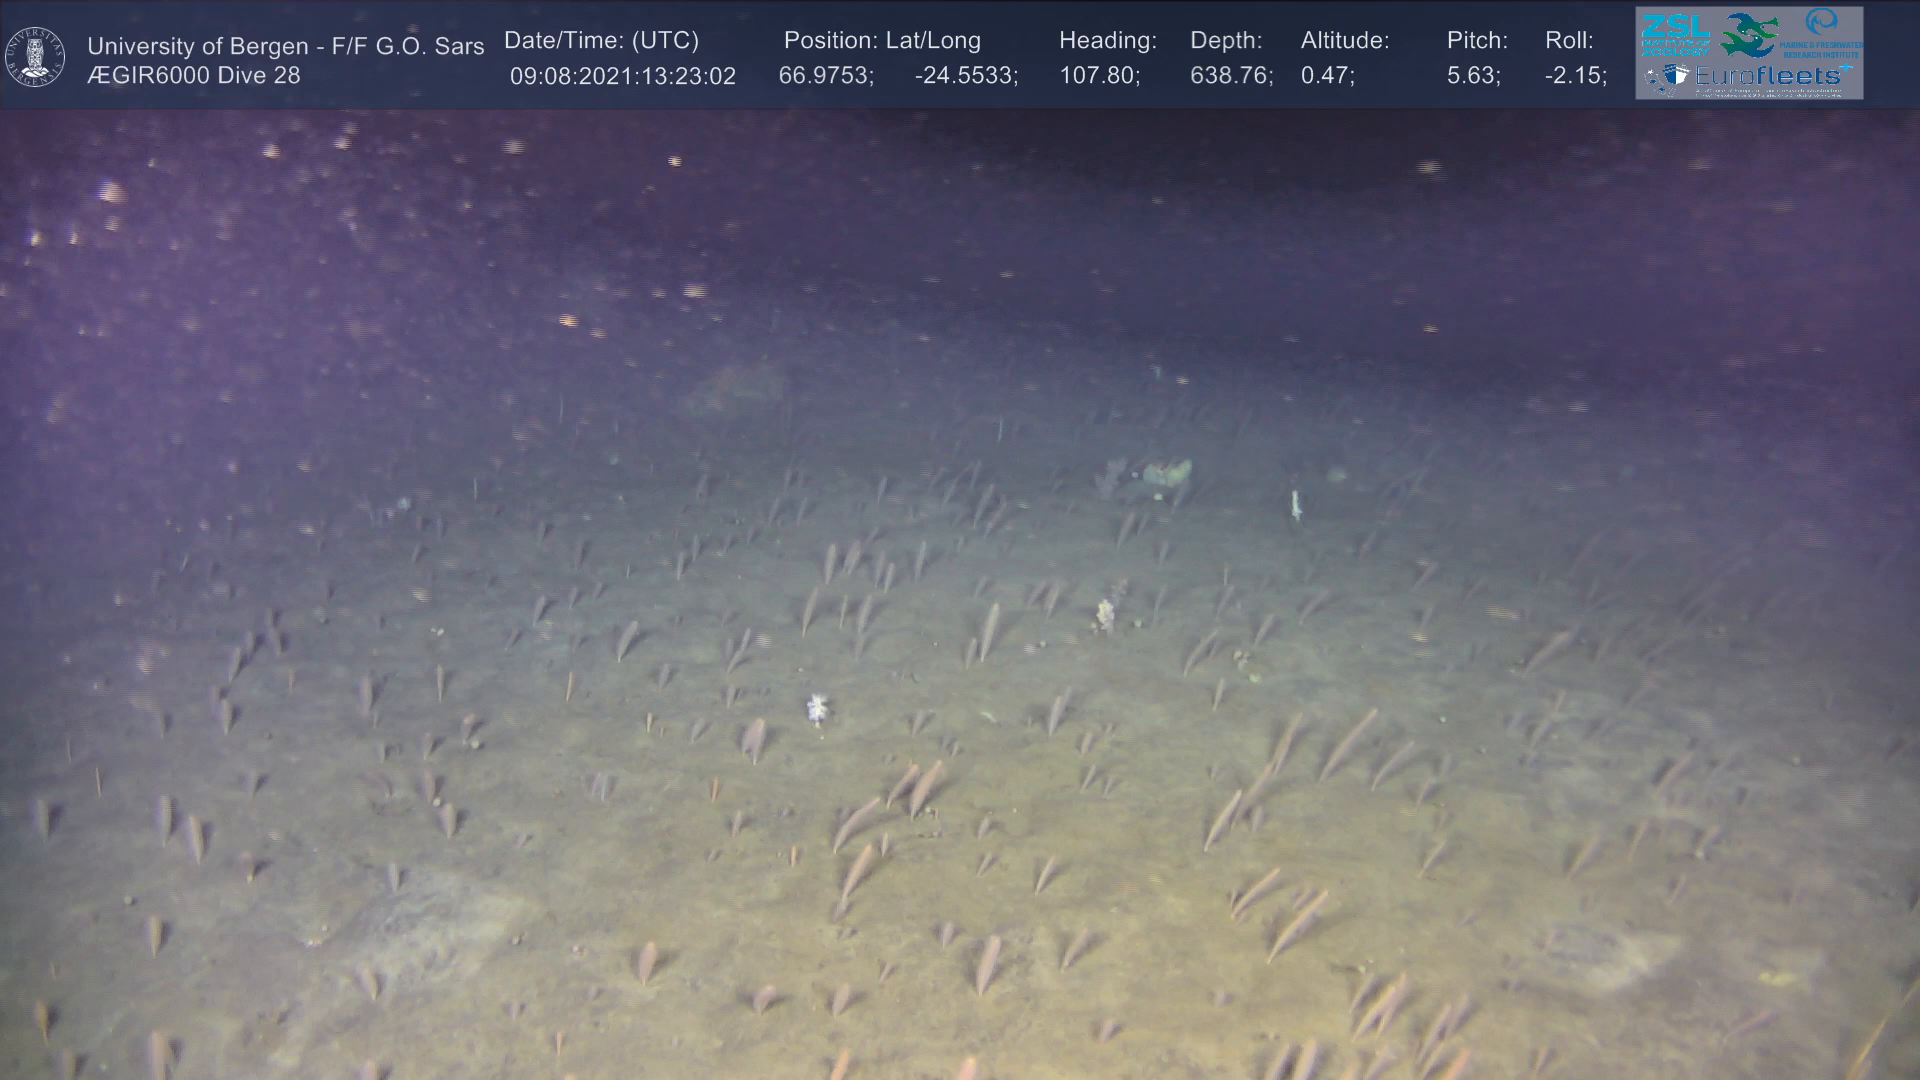The image size is (1920, 1080).
Task: Click the ZSL Institute of Zoology logo
Action: [1674, 35]
